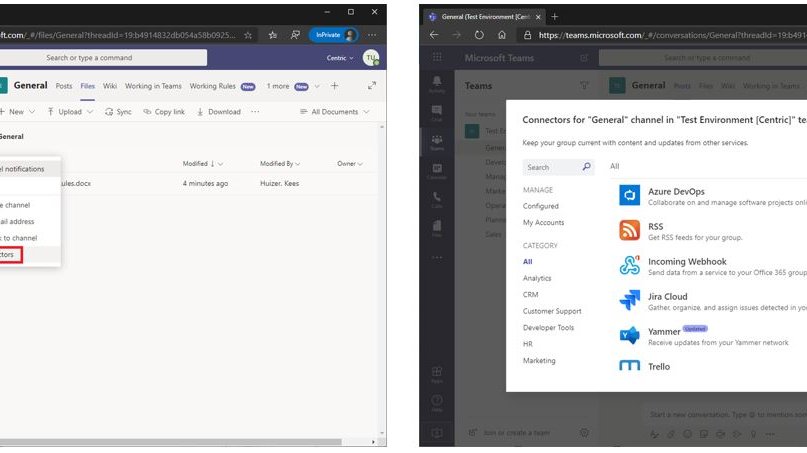807x453 pixels.
Task: Open the Teams icon in sidebar
Action: tap(437, 142)
